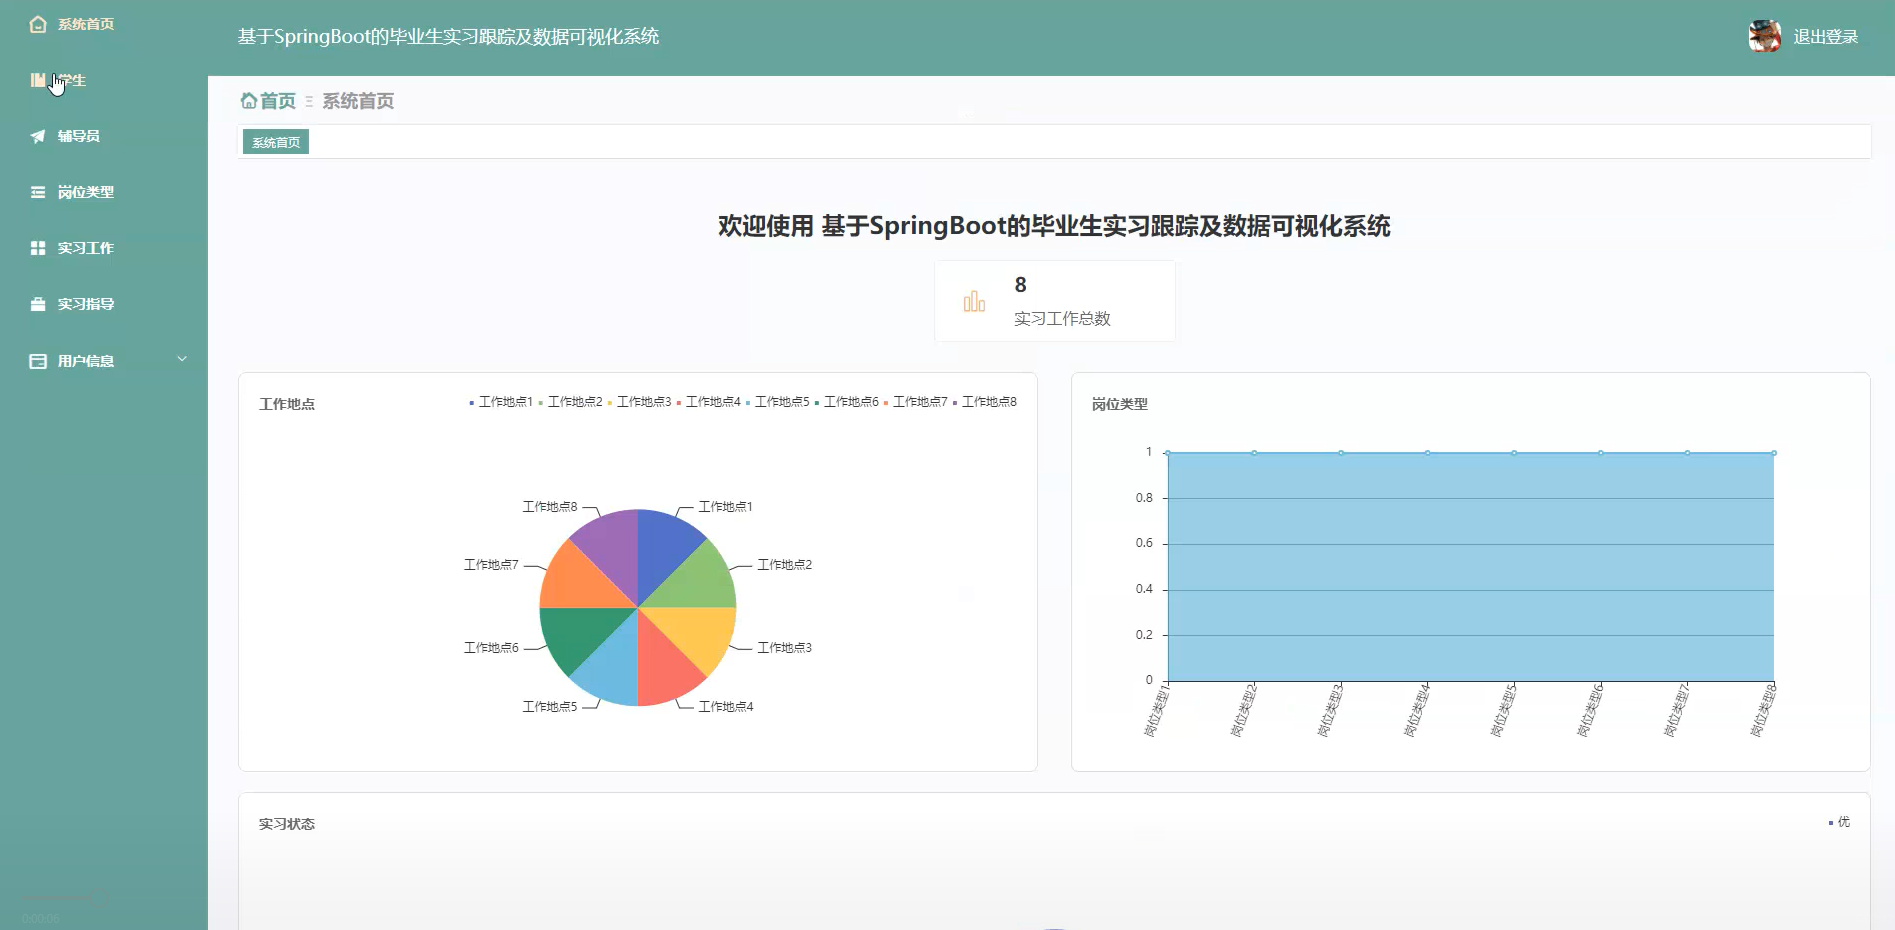Toggle the 工作地点7 legend item
Viewport: 1895px width, 930px height.
(915, 402)
